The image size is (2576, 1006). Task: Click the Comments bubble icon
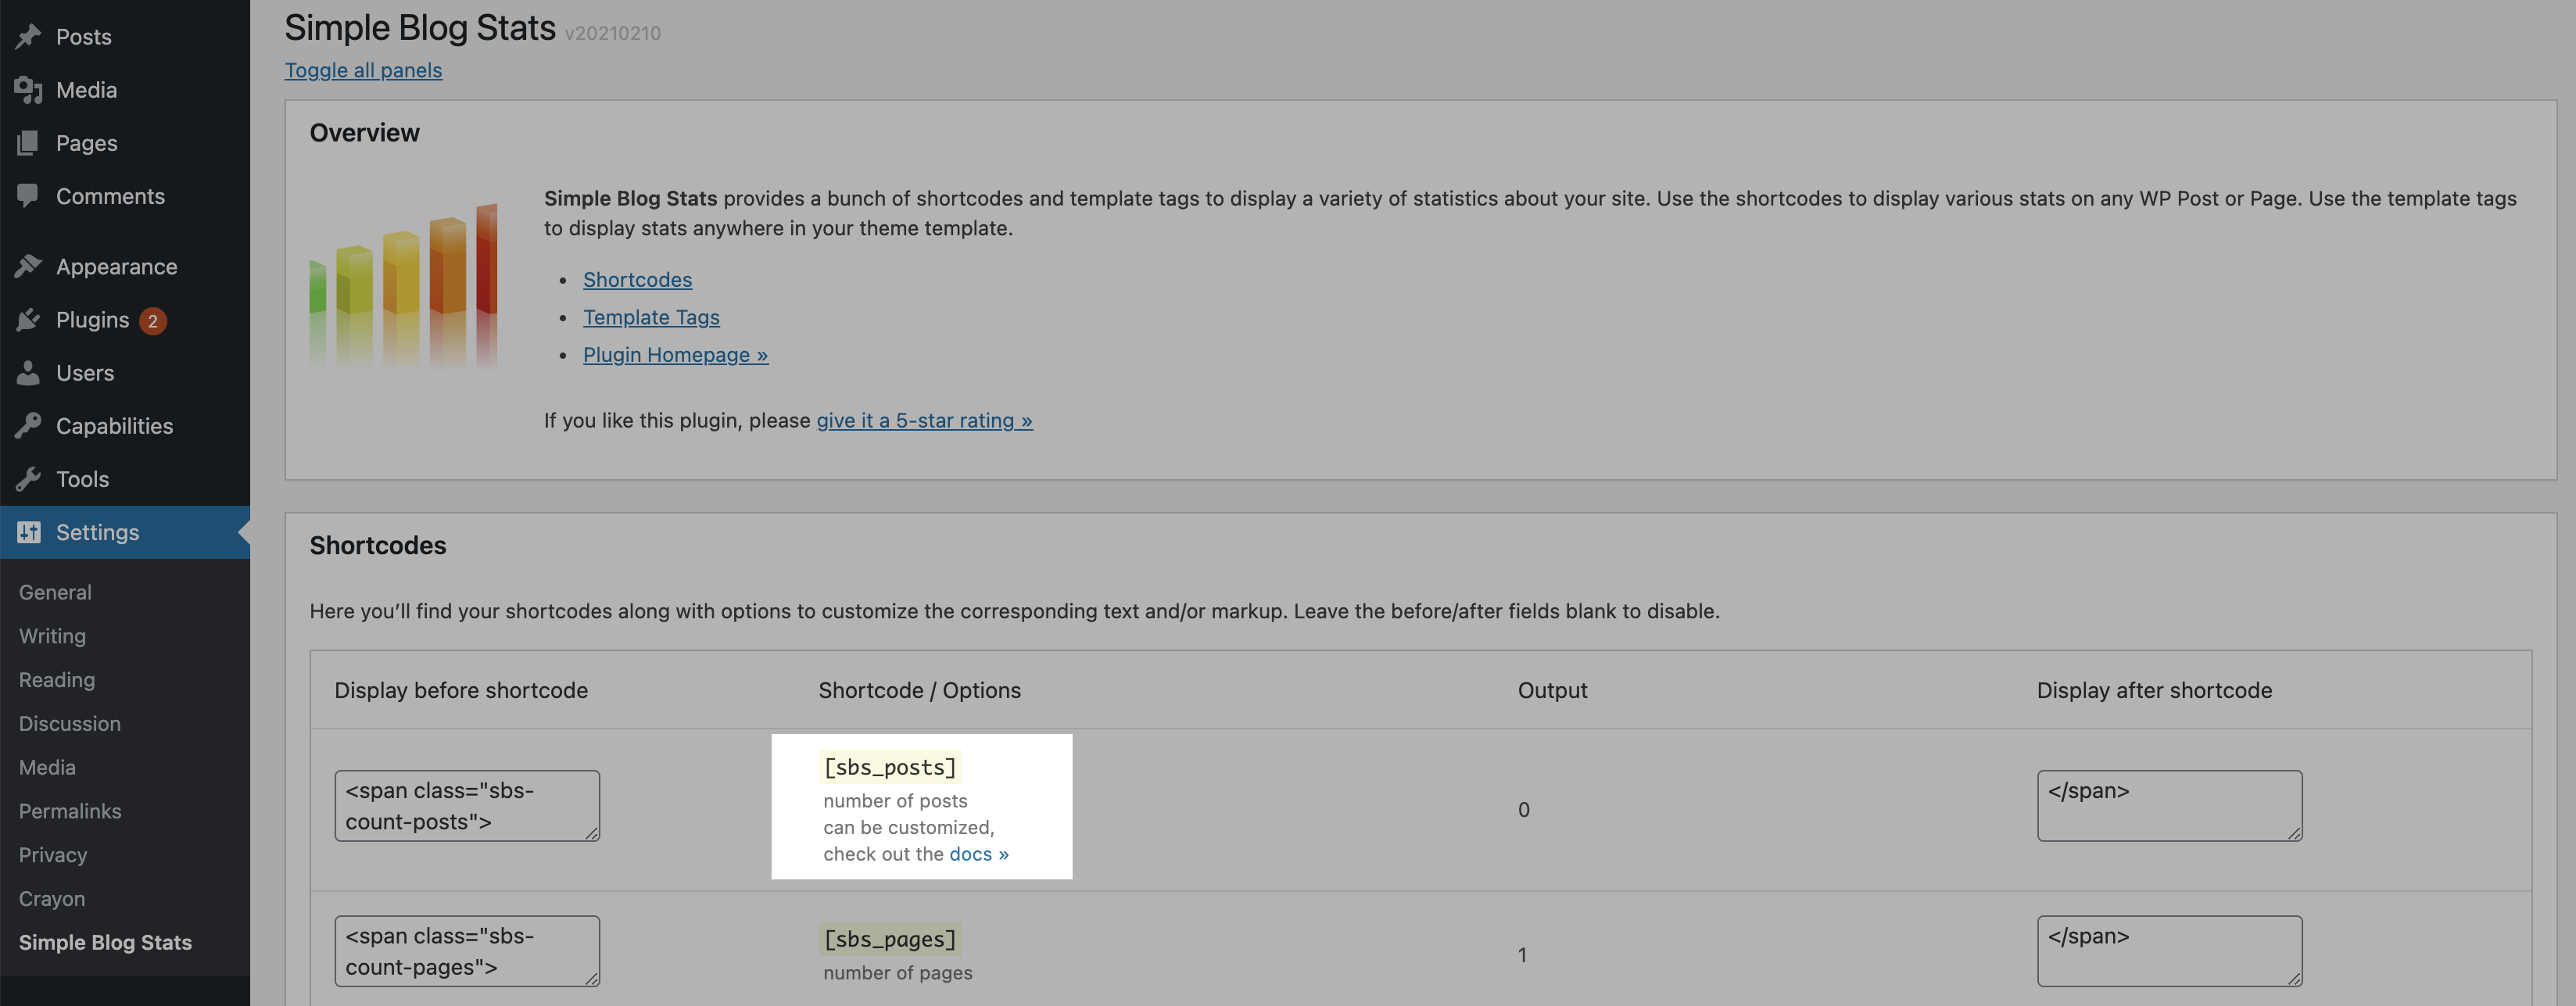click(28, 196)
